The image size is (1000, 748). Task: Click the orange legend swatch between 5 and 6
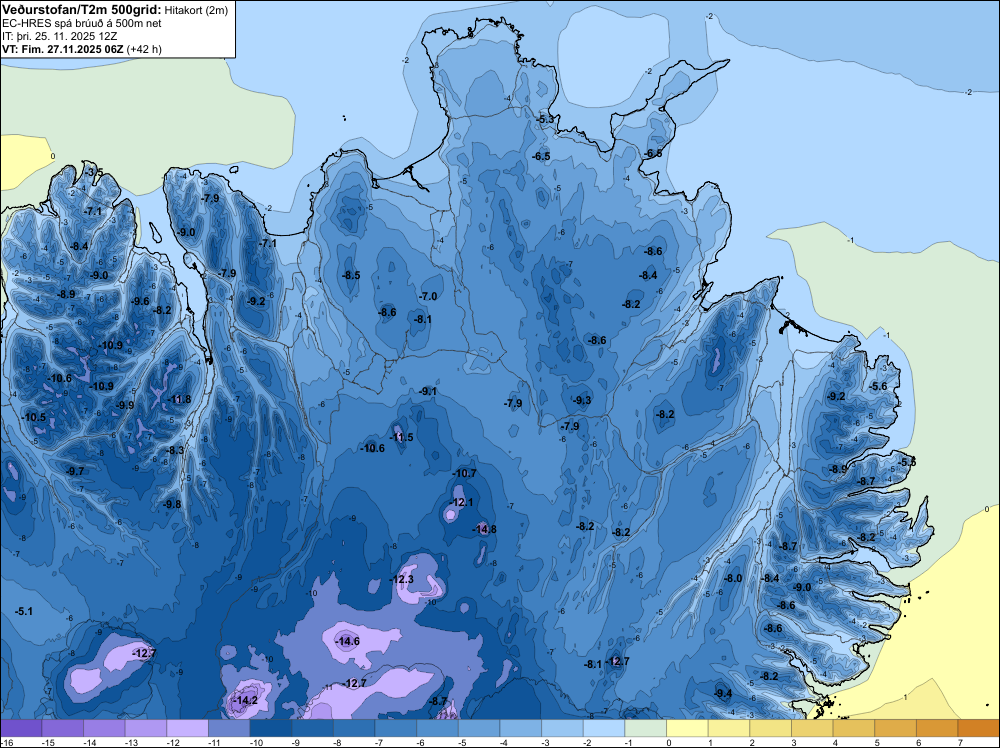pos(895,728)
